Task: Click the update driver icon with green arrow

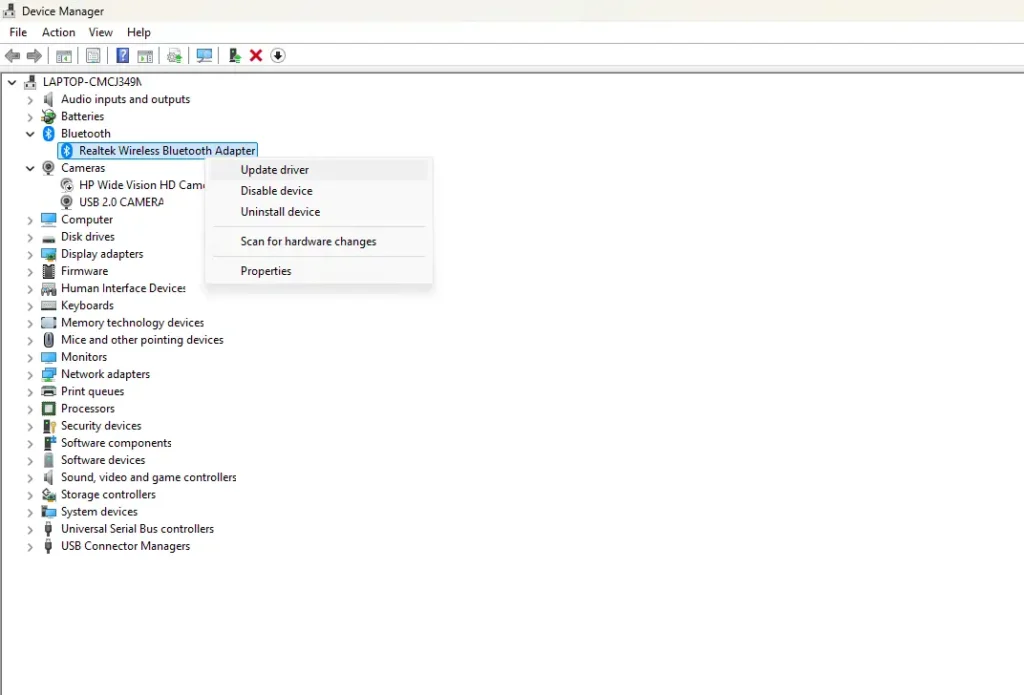Action: coord(234,56)
